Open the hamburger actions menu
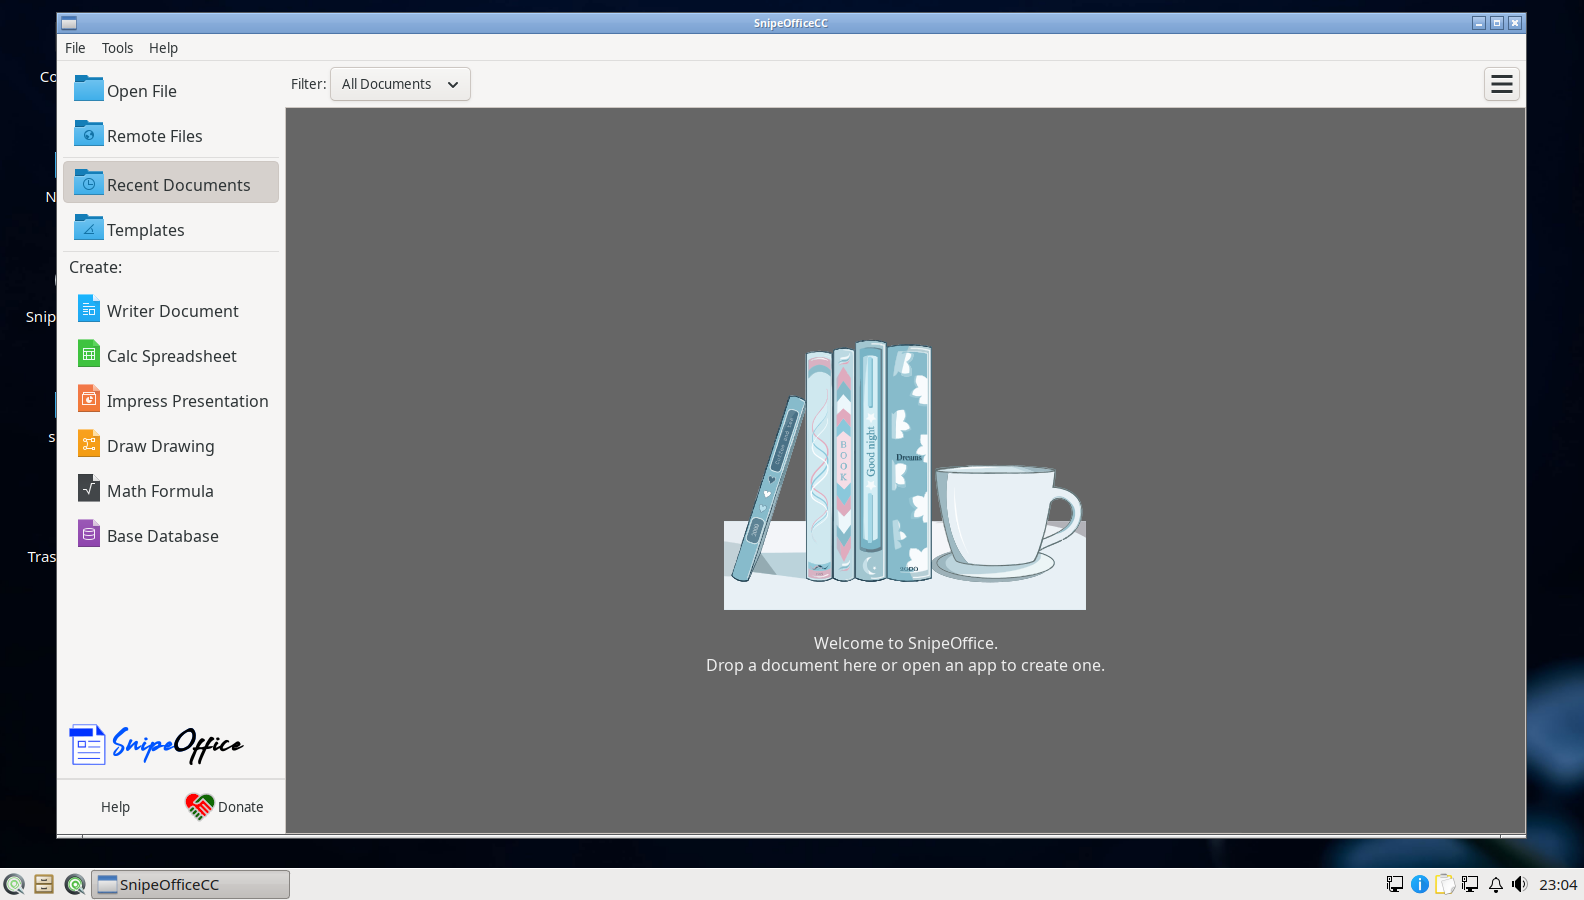The image size is (1584, 900). point(1502,84)
